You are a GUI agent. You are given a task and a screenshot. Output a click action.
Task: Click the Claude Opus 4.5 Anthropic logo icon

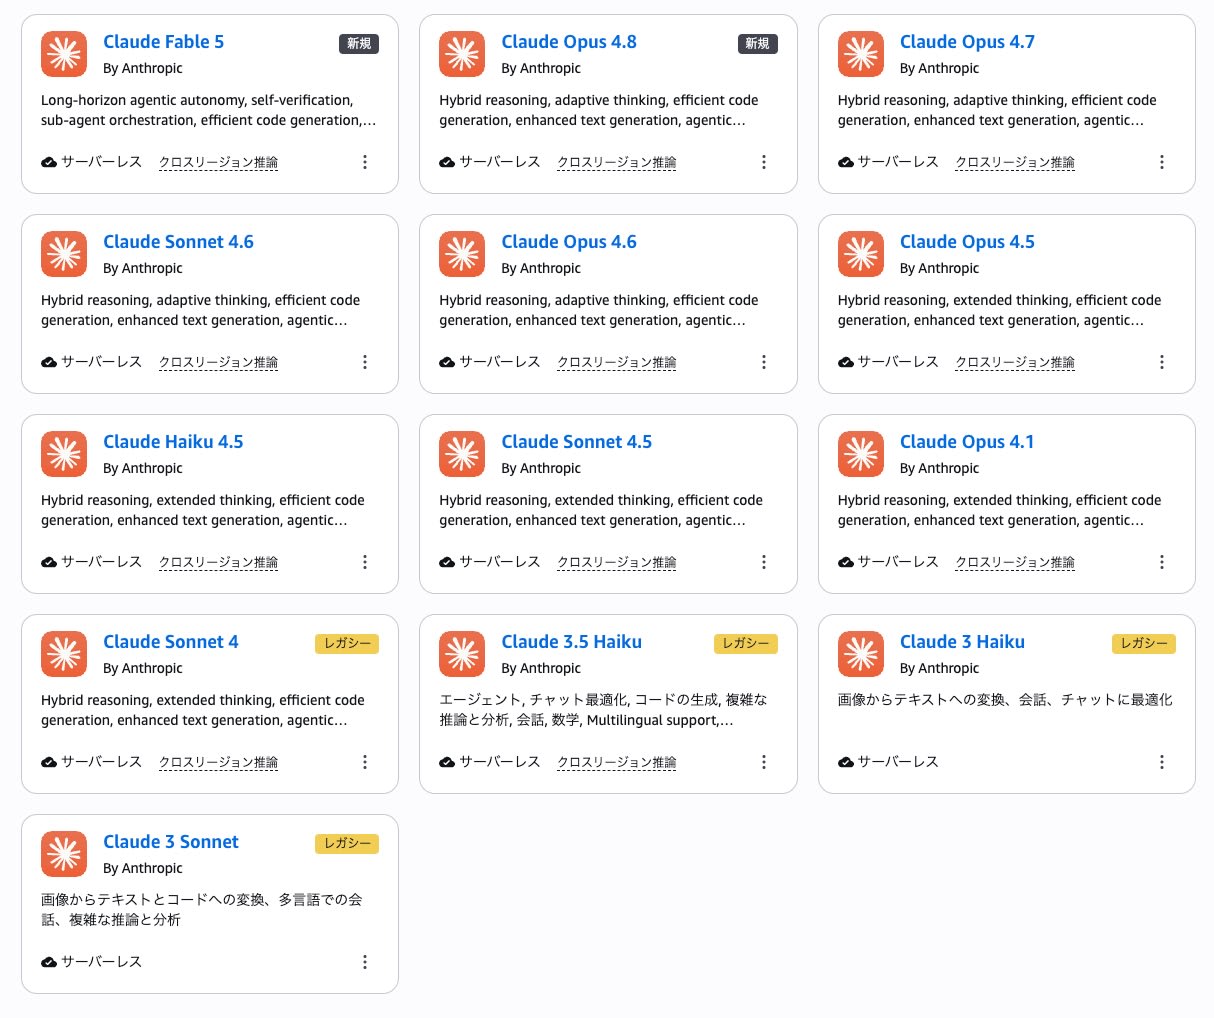click(861, 254)
